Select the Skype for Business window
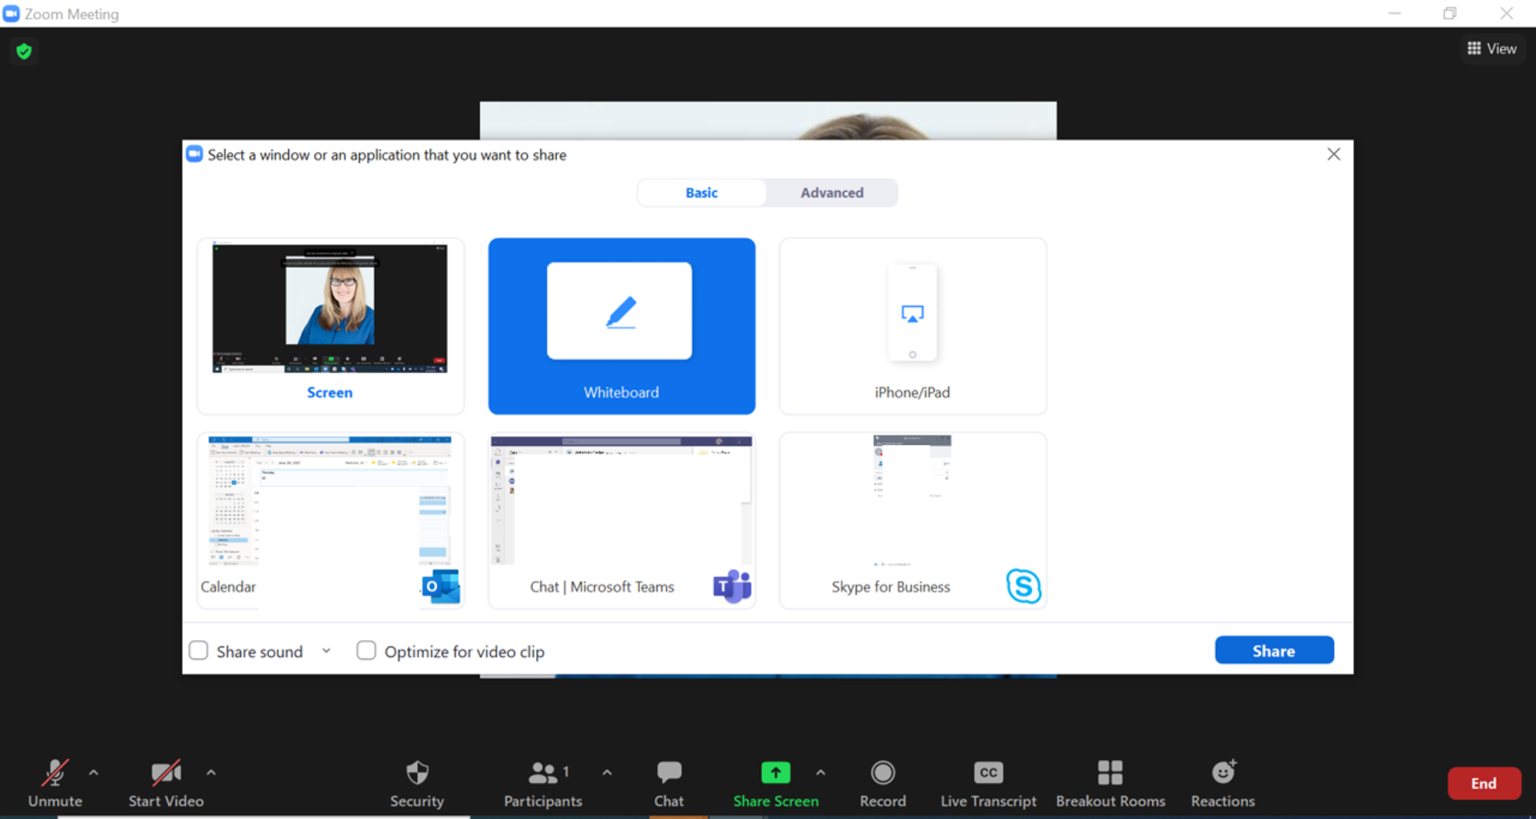 [912, 520]
